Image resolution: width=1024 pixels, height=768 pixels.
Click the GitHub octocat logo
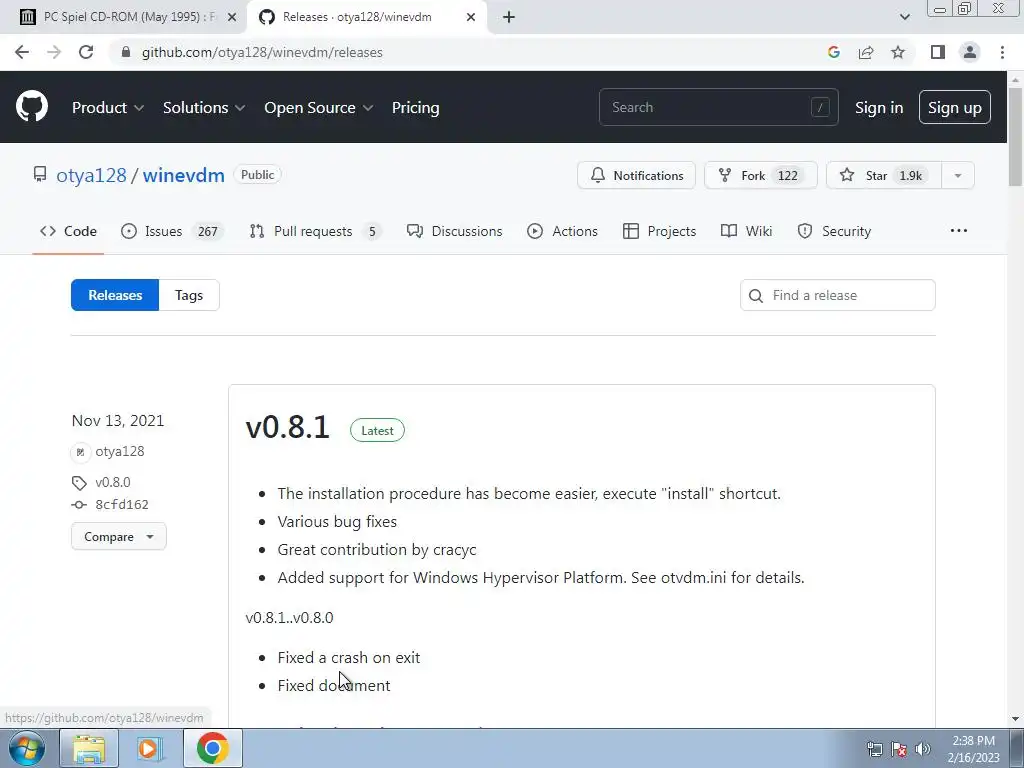tap(32, 107)
